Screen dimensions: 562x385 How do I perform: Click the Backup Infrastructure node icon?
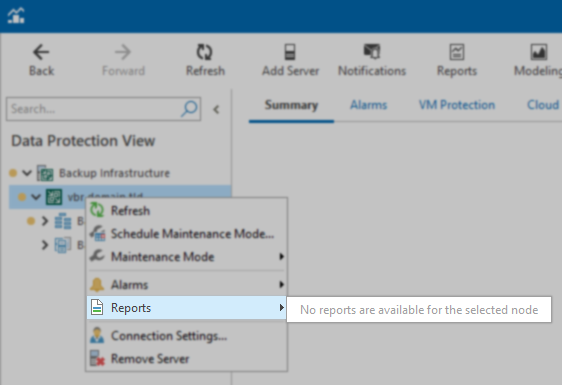(x=45, y=173)
